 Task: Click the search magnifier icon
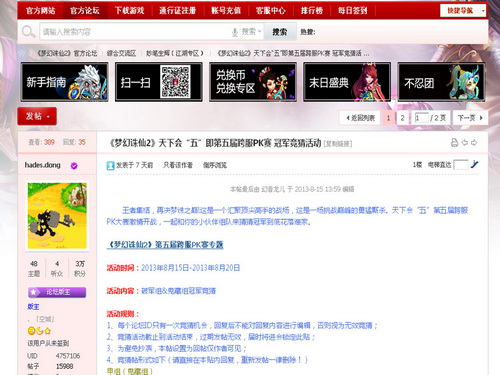point(28,32)
